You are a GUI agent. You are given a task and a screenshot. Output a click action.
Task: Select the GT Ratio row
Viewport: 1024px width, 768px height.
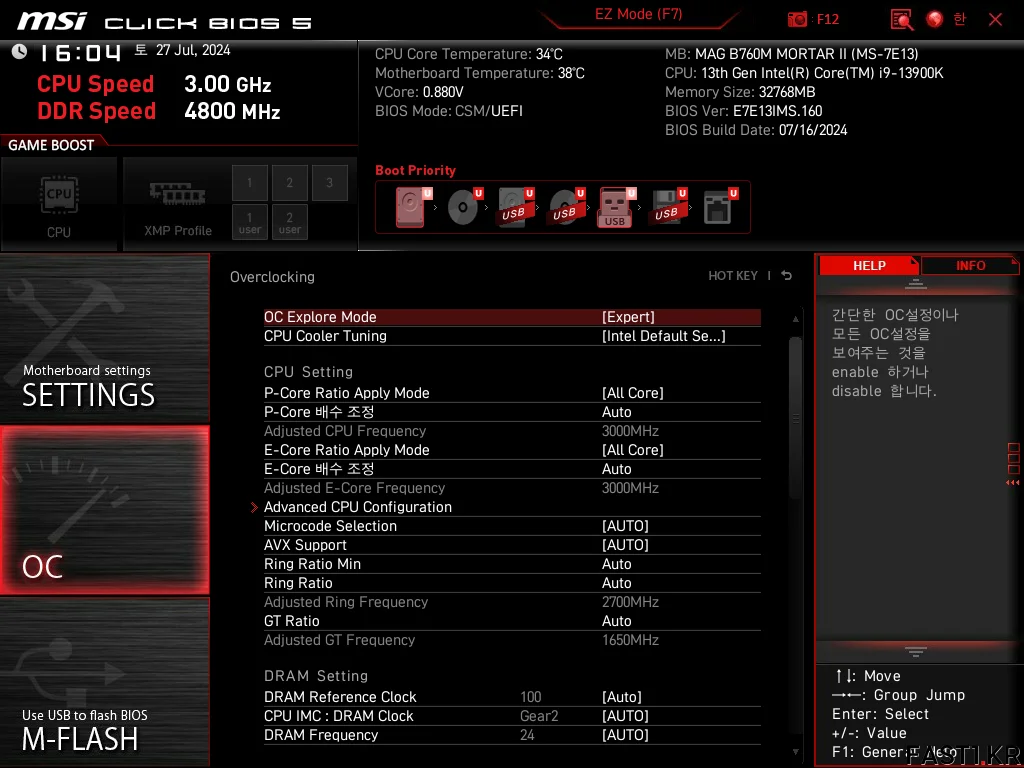coord(512,621)
